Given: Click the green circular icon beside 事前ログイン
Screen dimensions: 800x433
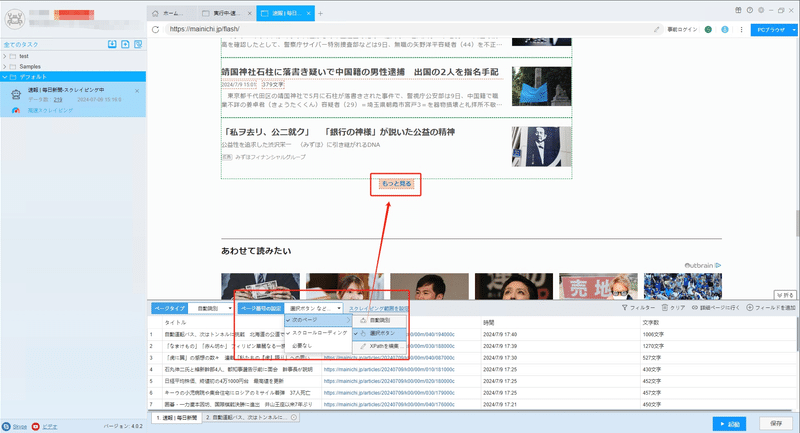Looking at the screenshot, I should (708, 30).
